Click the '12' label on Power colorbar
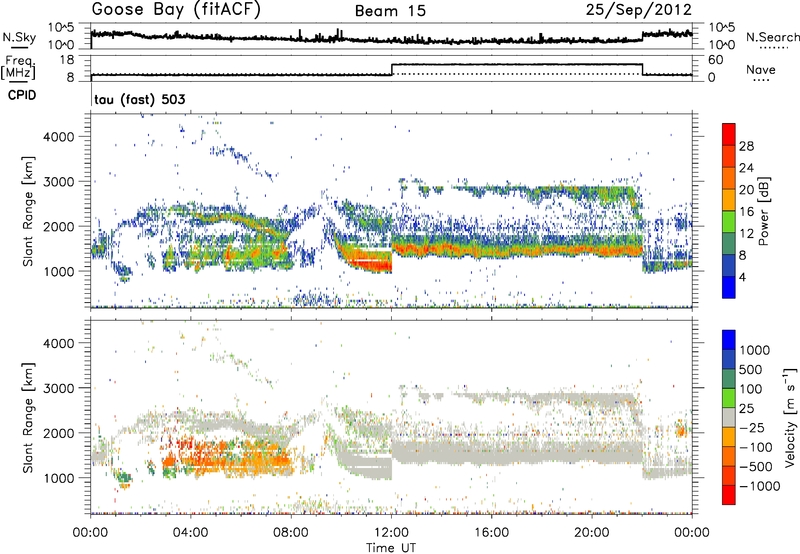The width and height of the screenshot is (800, 554). pos(746,234)
